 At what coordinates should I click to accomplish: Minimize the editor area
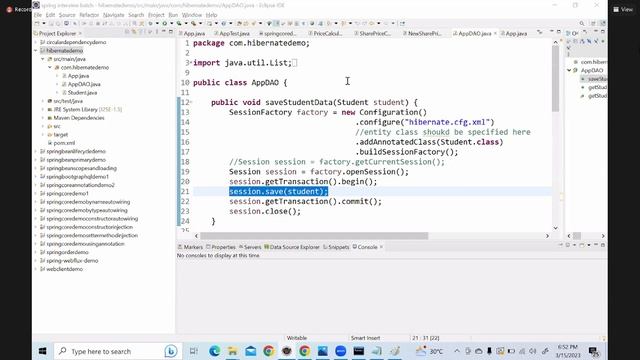[x=552, y=32]
